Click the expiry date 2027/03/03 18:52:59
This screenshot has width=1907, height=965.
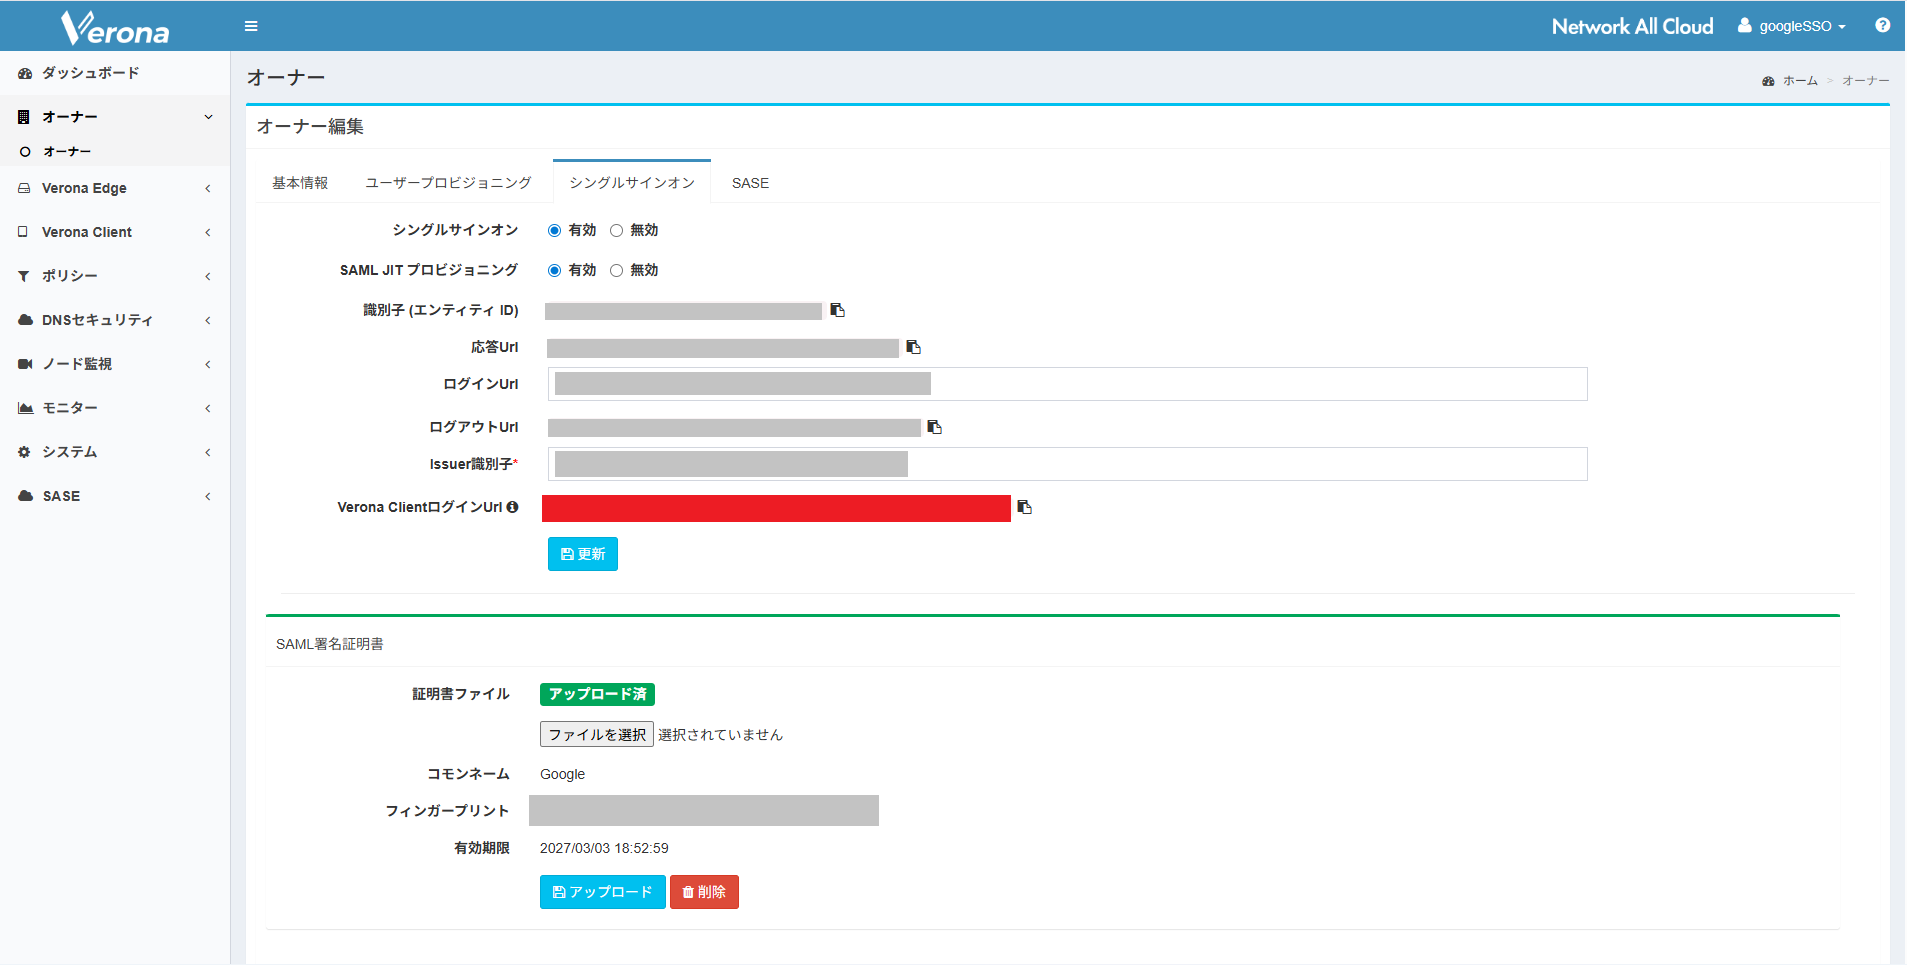pyautogui.click(x=604, y=848)
